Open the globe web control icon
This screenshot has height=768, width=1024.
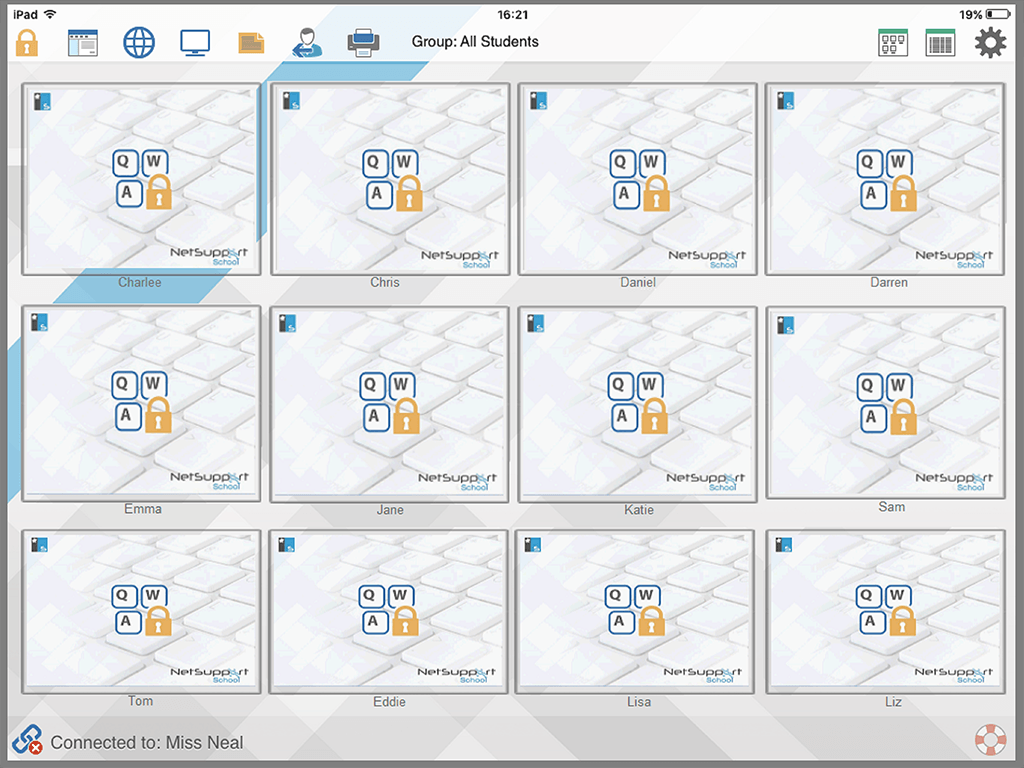pyautogui.click(x=139, y=43)
